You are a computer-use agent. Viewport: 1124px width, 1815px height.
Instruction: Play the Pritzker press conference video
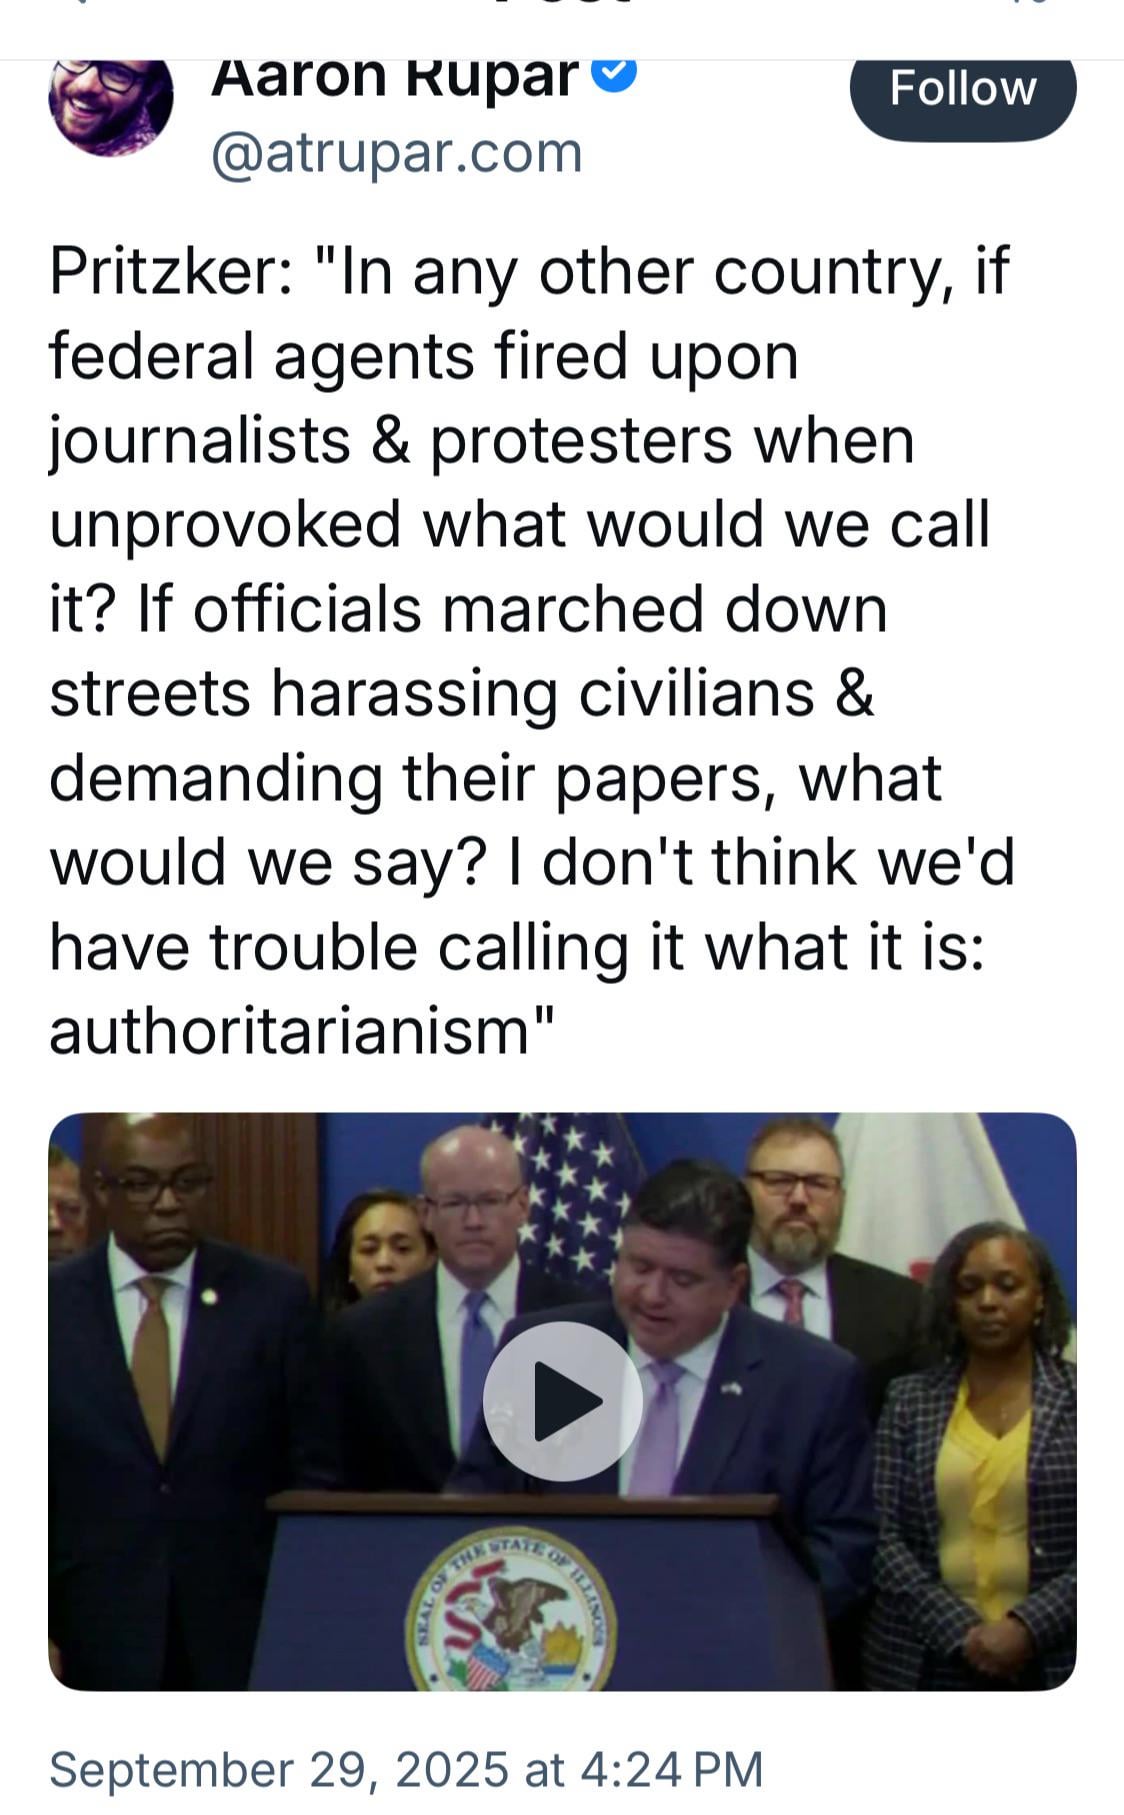[x=562, y=1400]
